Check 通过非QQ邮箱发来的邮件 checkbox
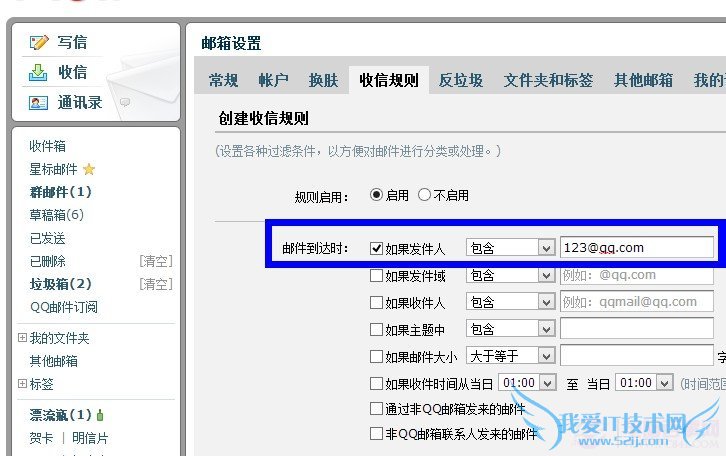The image size is (726, 456). [376, 409]
